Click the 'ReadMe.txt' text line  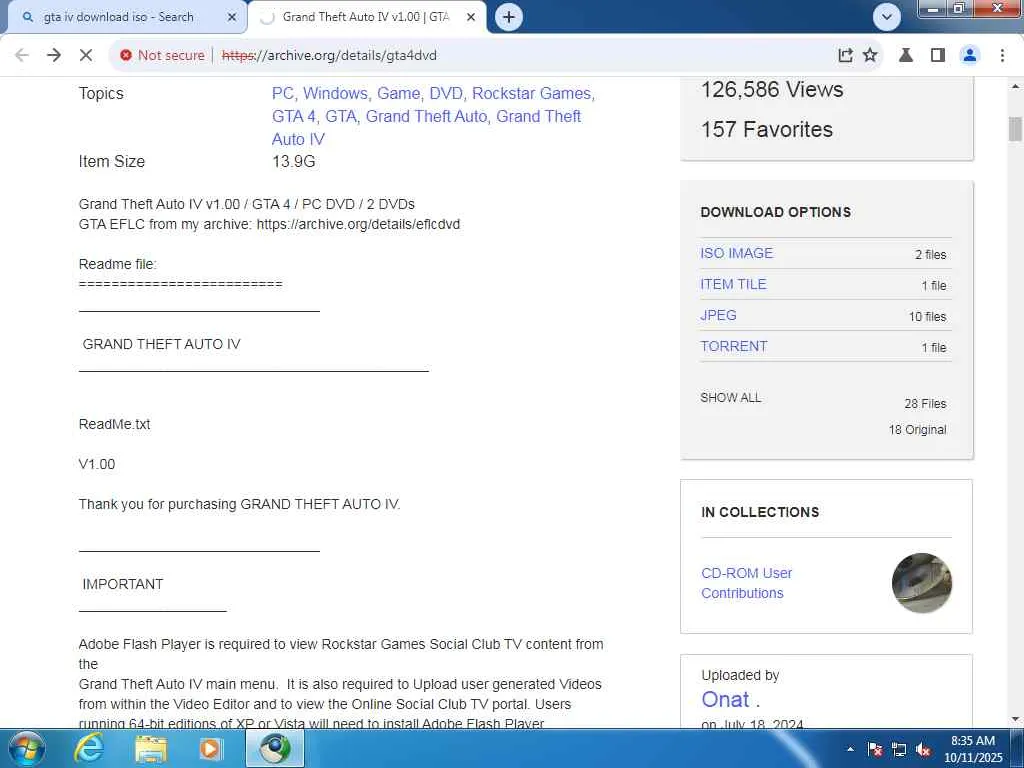point(114,424)
